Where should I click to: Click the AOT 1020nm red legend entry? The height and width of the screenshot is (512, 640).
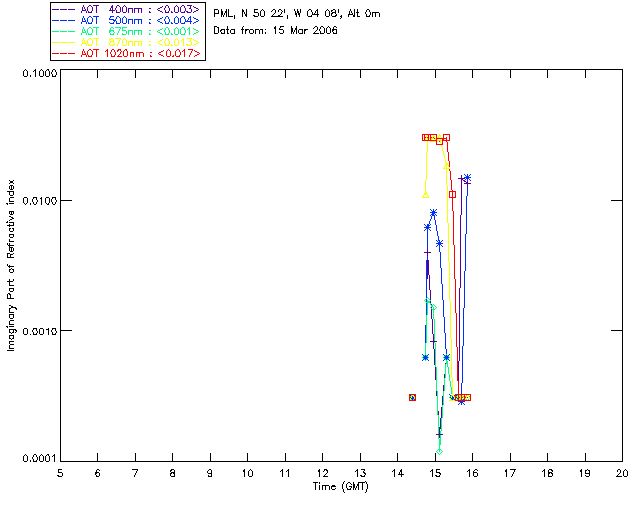[x=127, y=53]
